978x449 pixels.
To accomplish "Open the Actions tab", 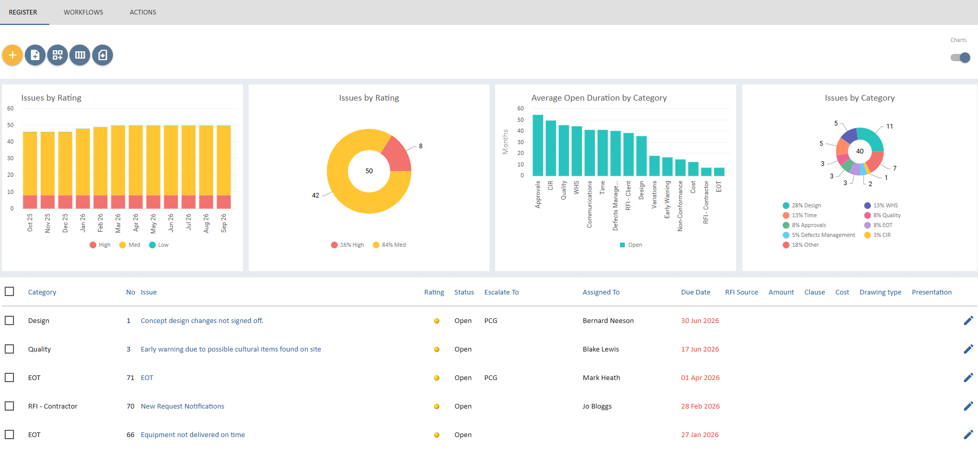I will (143, 12).
